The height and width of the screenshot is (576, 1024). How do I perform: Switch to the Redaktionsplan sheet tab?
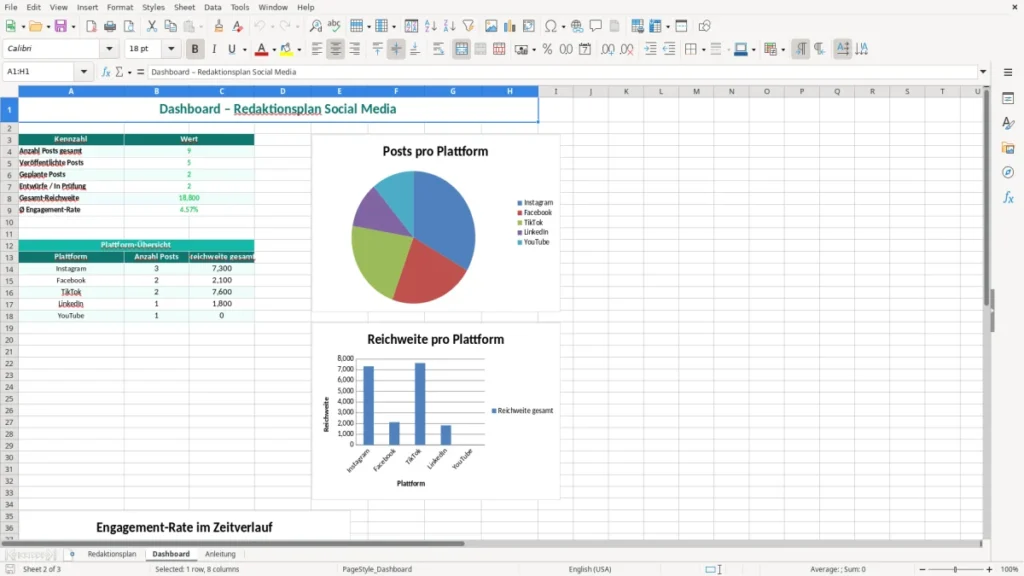click(x=112, y=554)
